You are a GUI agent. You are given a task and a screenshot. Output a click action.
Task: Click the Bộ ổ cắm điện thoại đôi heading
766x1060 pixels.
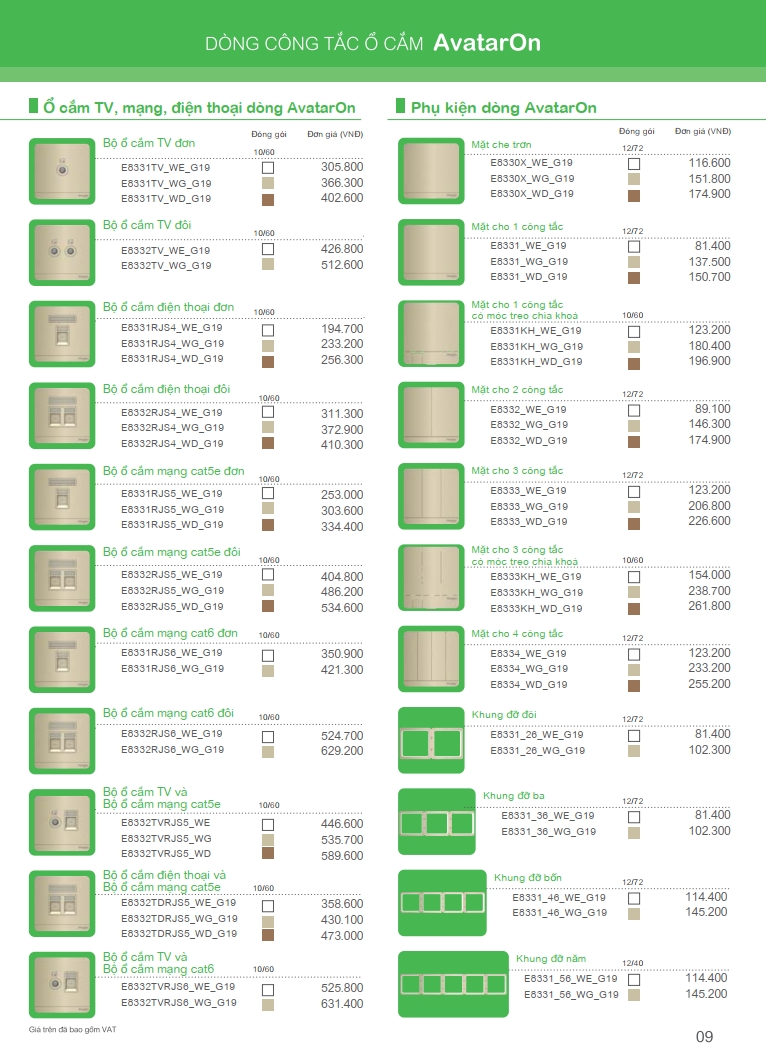(167, 388)
